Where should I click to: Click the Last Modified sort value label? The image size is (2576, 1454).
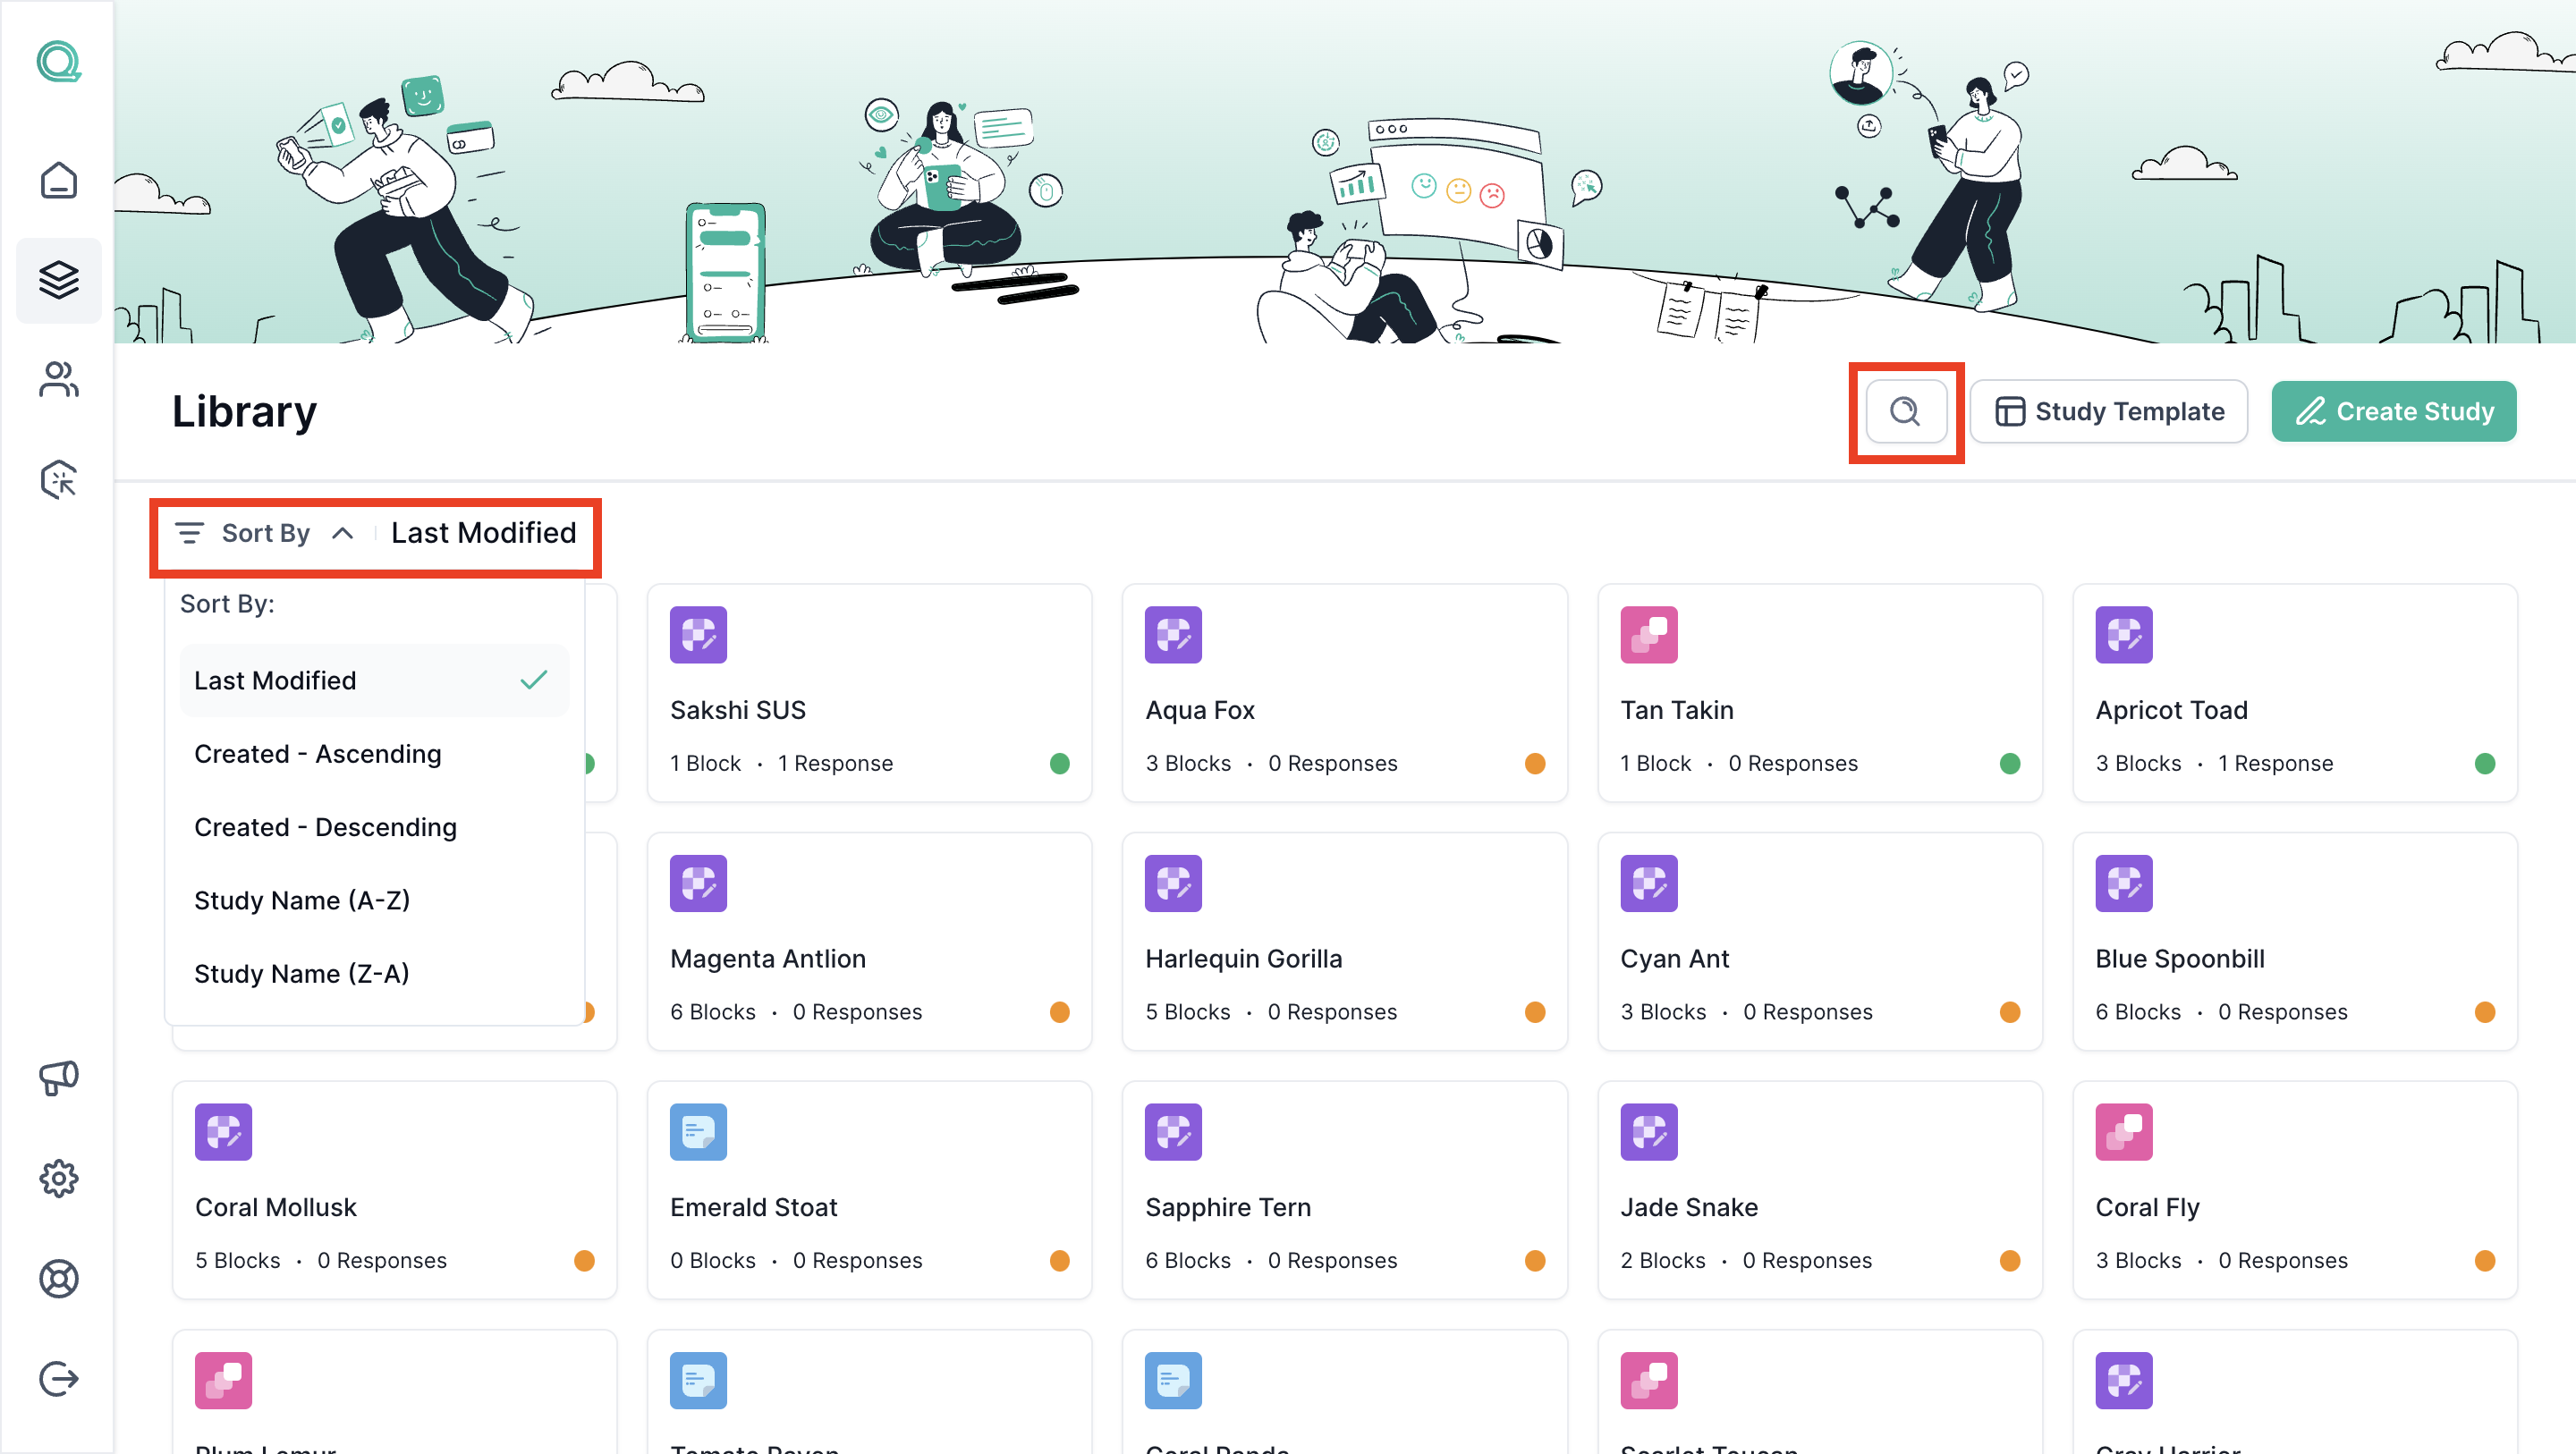click(x=483, y=533)
